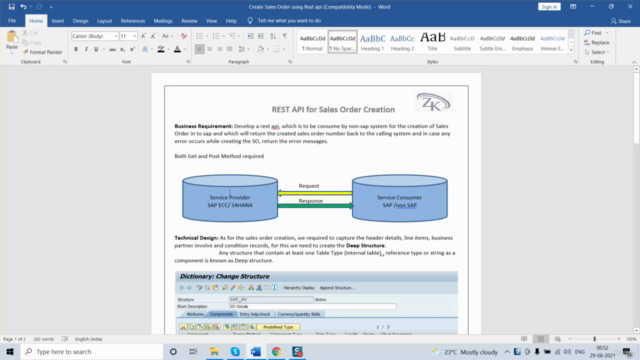
Task: Align text right
Action: 220,49
